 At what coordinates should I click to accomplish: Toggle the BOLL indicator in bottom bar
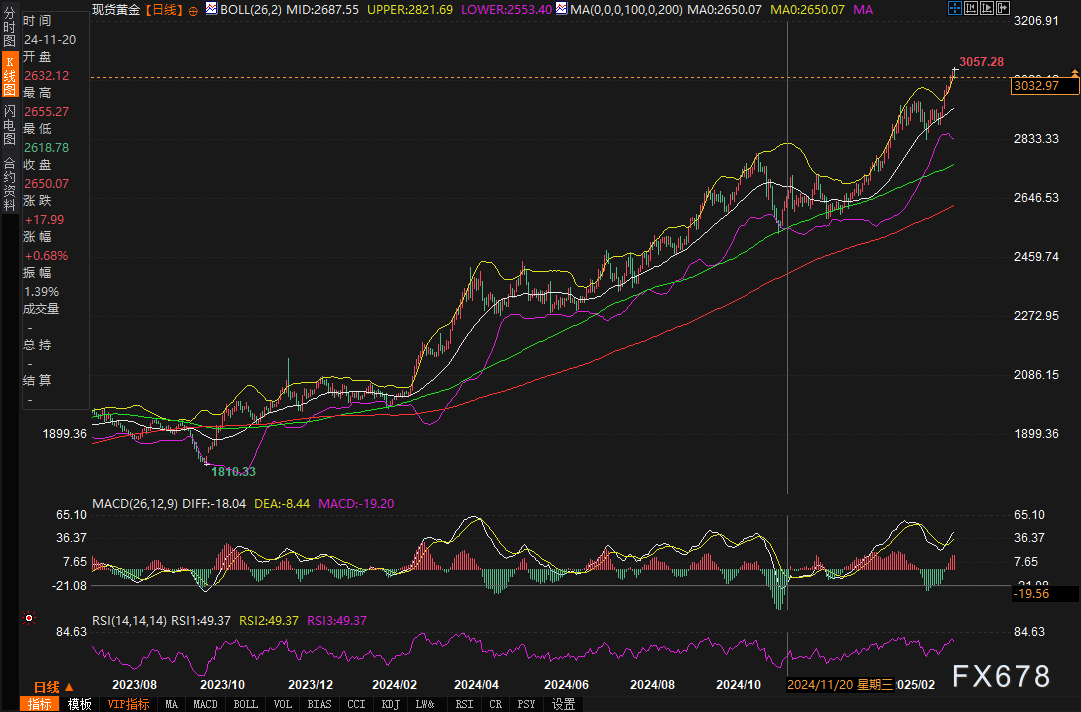coord(245,704)
